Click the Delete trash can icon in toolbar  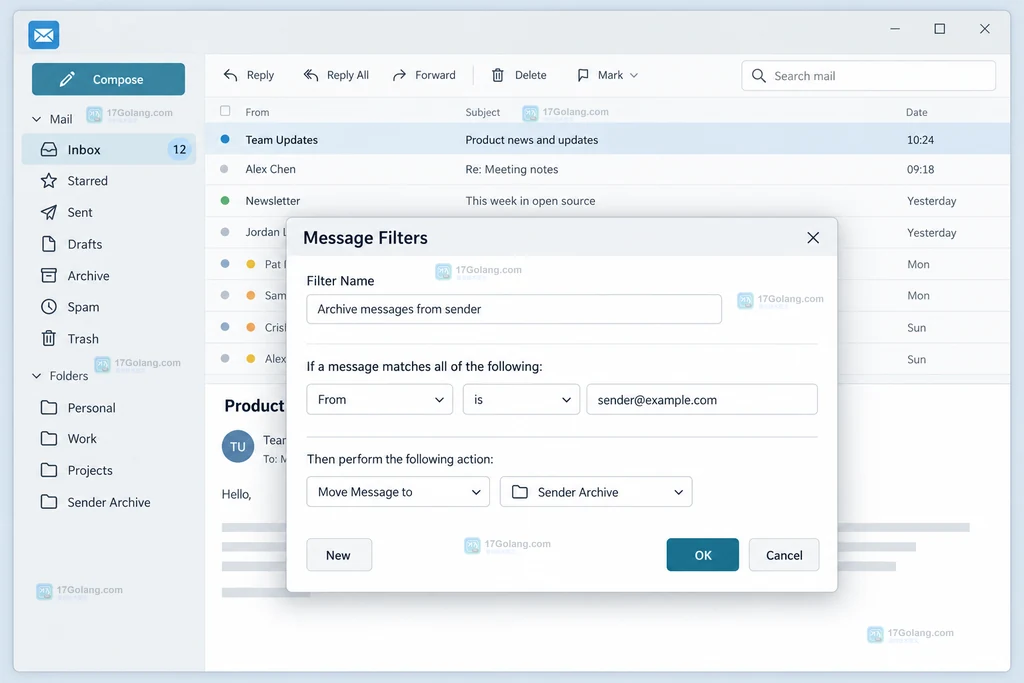tap(498, 75)
